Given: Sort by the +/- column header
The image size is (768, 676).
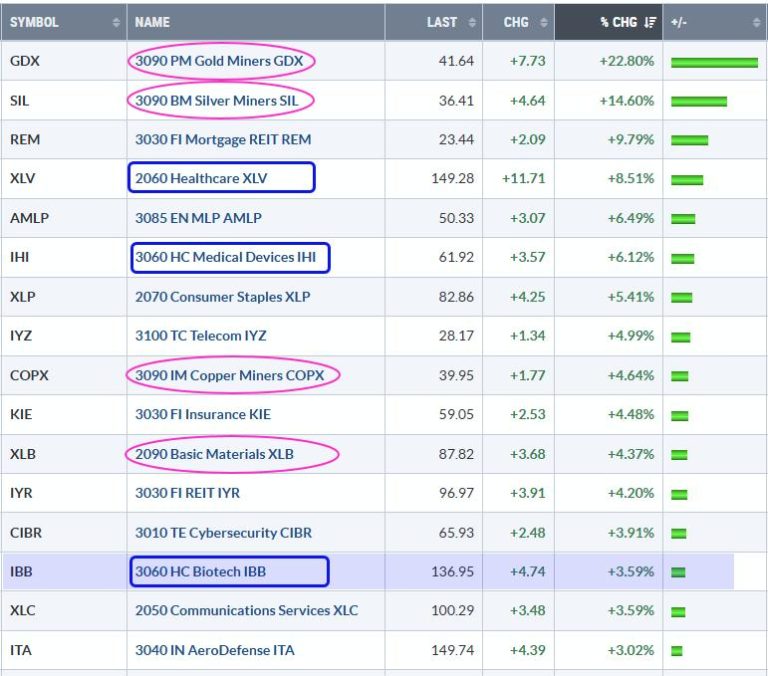Looking at the screenshot, I should point(679,22).
